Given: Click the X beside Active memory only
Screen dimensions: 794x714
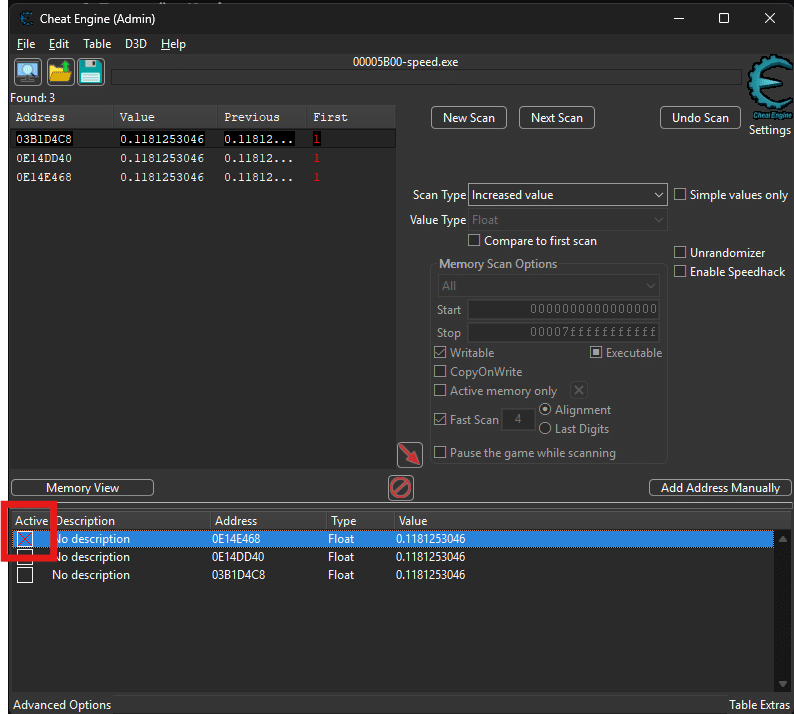Looking at the screenshot, I should point(579,390).
